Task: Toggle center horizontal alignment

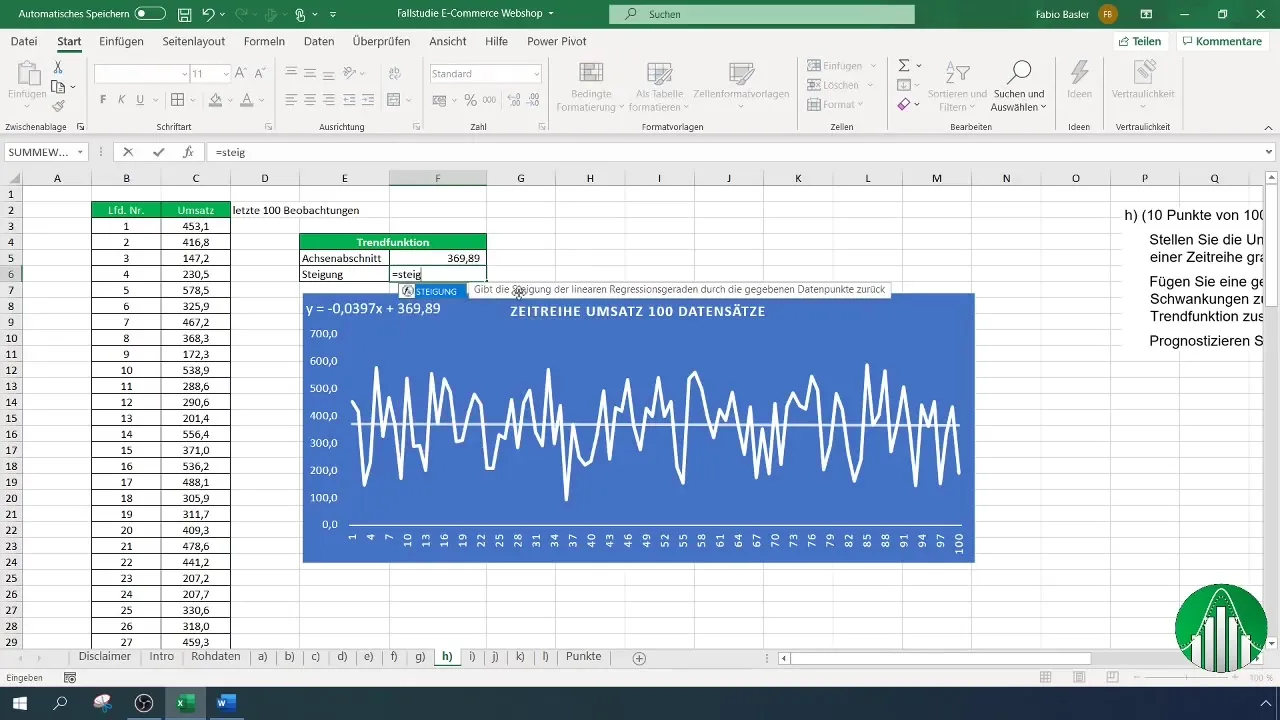Action: point(312,100)
